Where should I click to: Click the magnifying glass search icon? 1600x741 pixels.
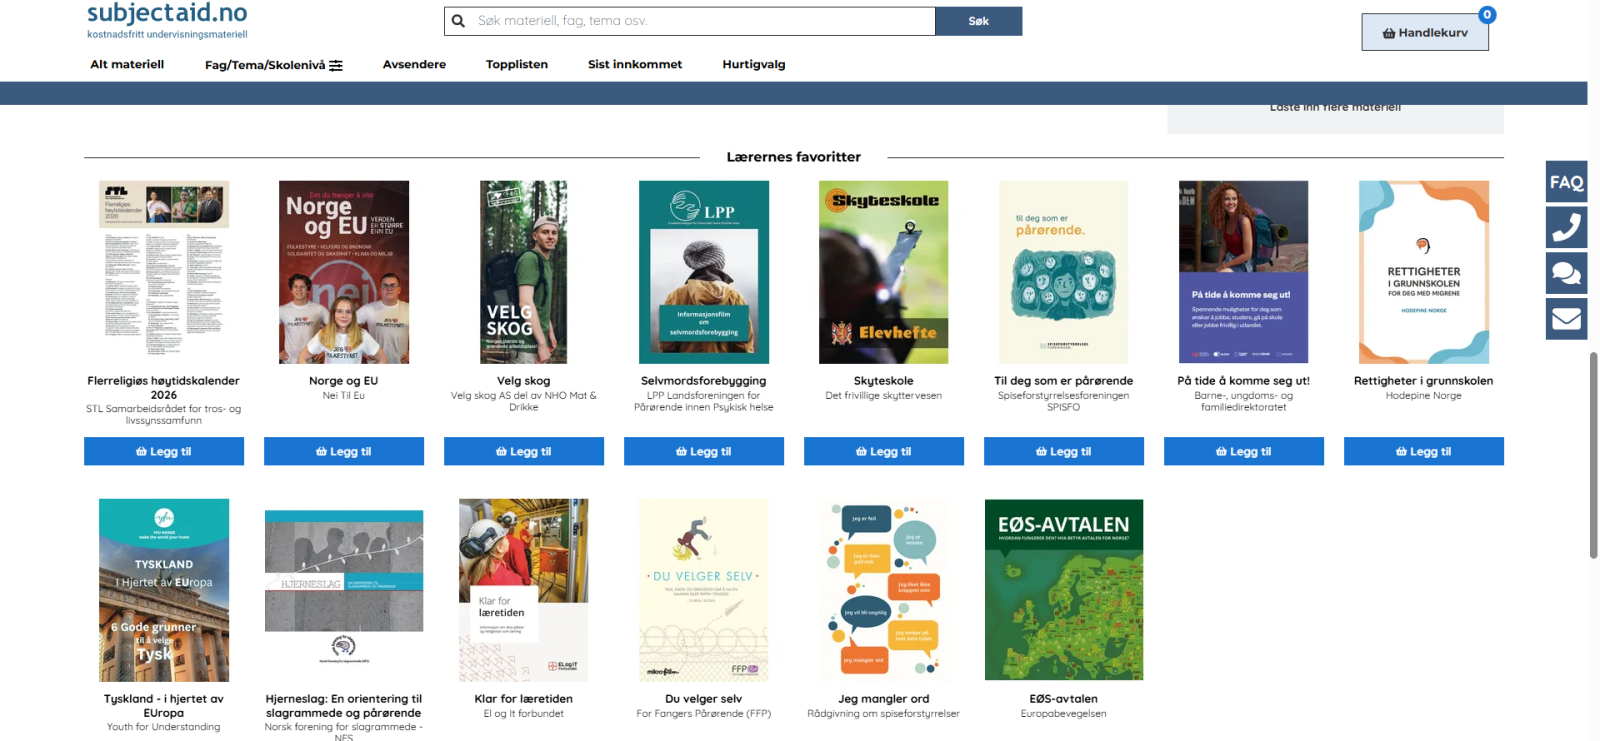pyautogui.click(x=458, y=21)
